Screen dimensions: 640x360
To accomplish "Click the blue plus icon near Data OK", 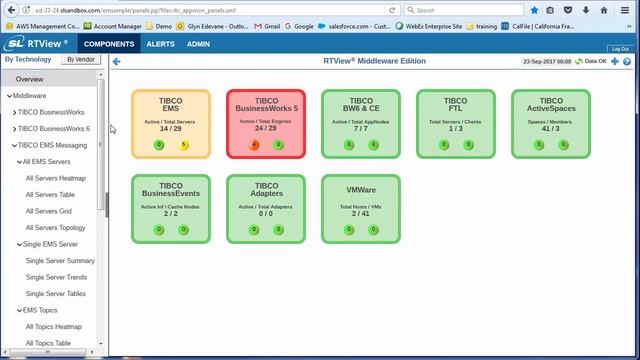I will point(615,61).
